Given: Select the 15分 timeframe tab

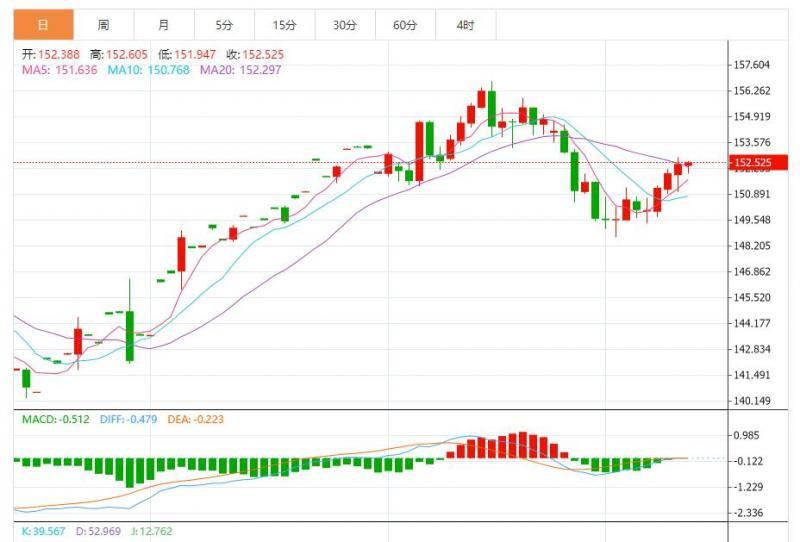Looking at the screenshot, I should pos(284,24).
